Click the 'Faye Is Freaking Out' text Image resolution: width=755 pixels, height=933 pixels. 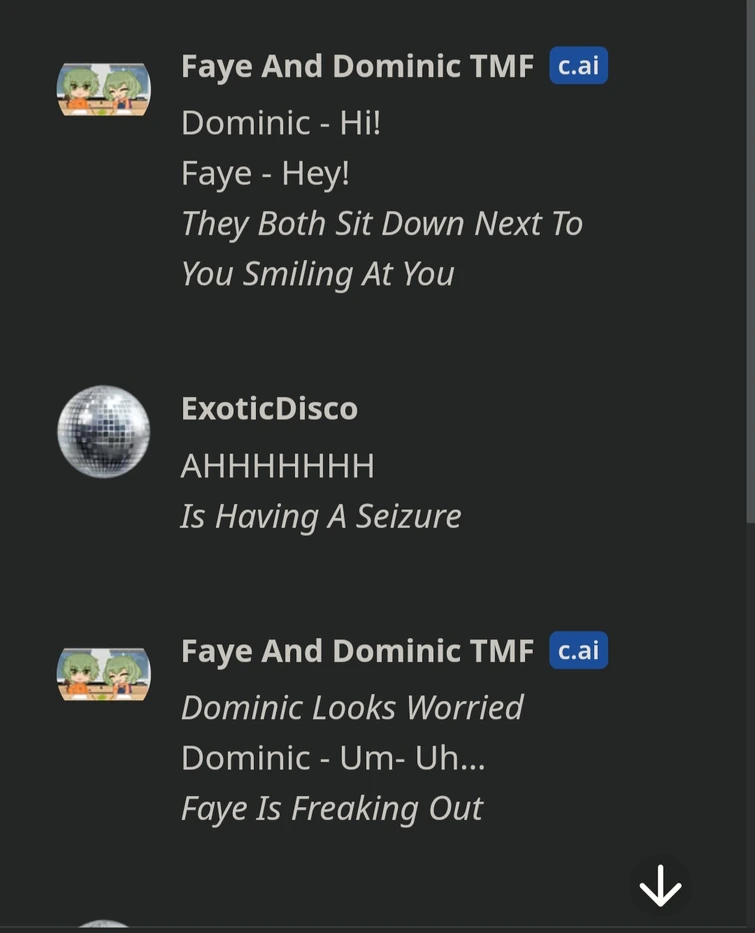pyautogui.click(x=332, y=809)
